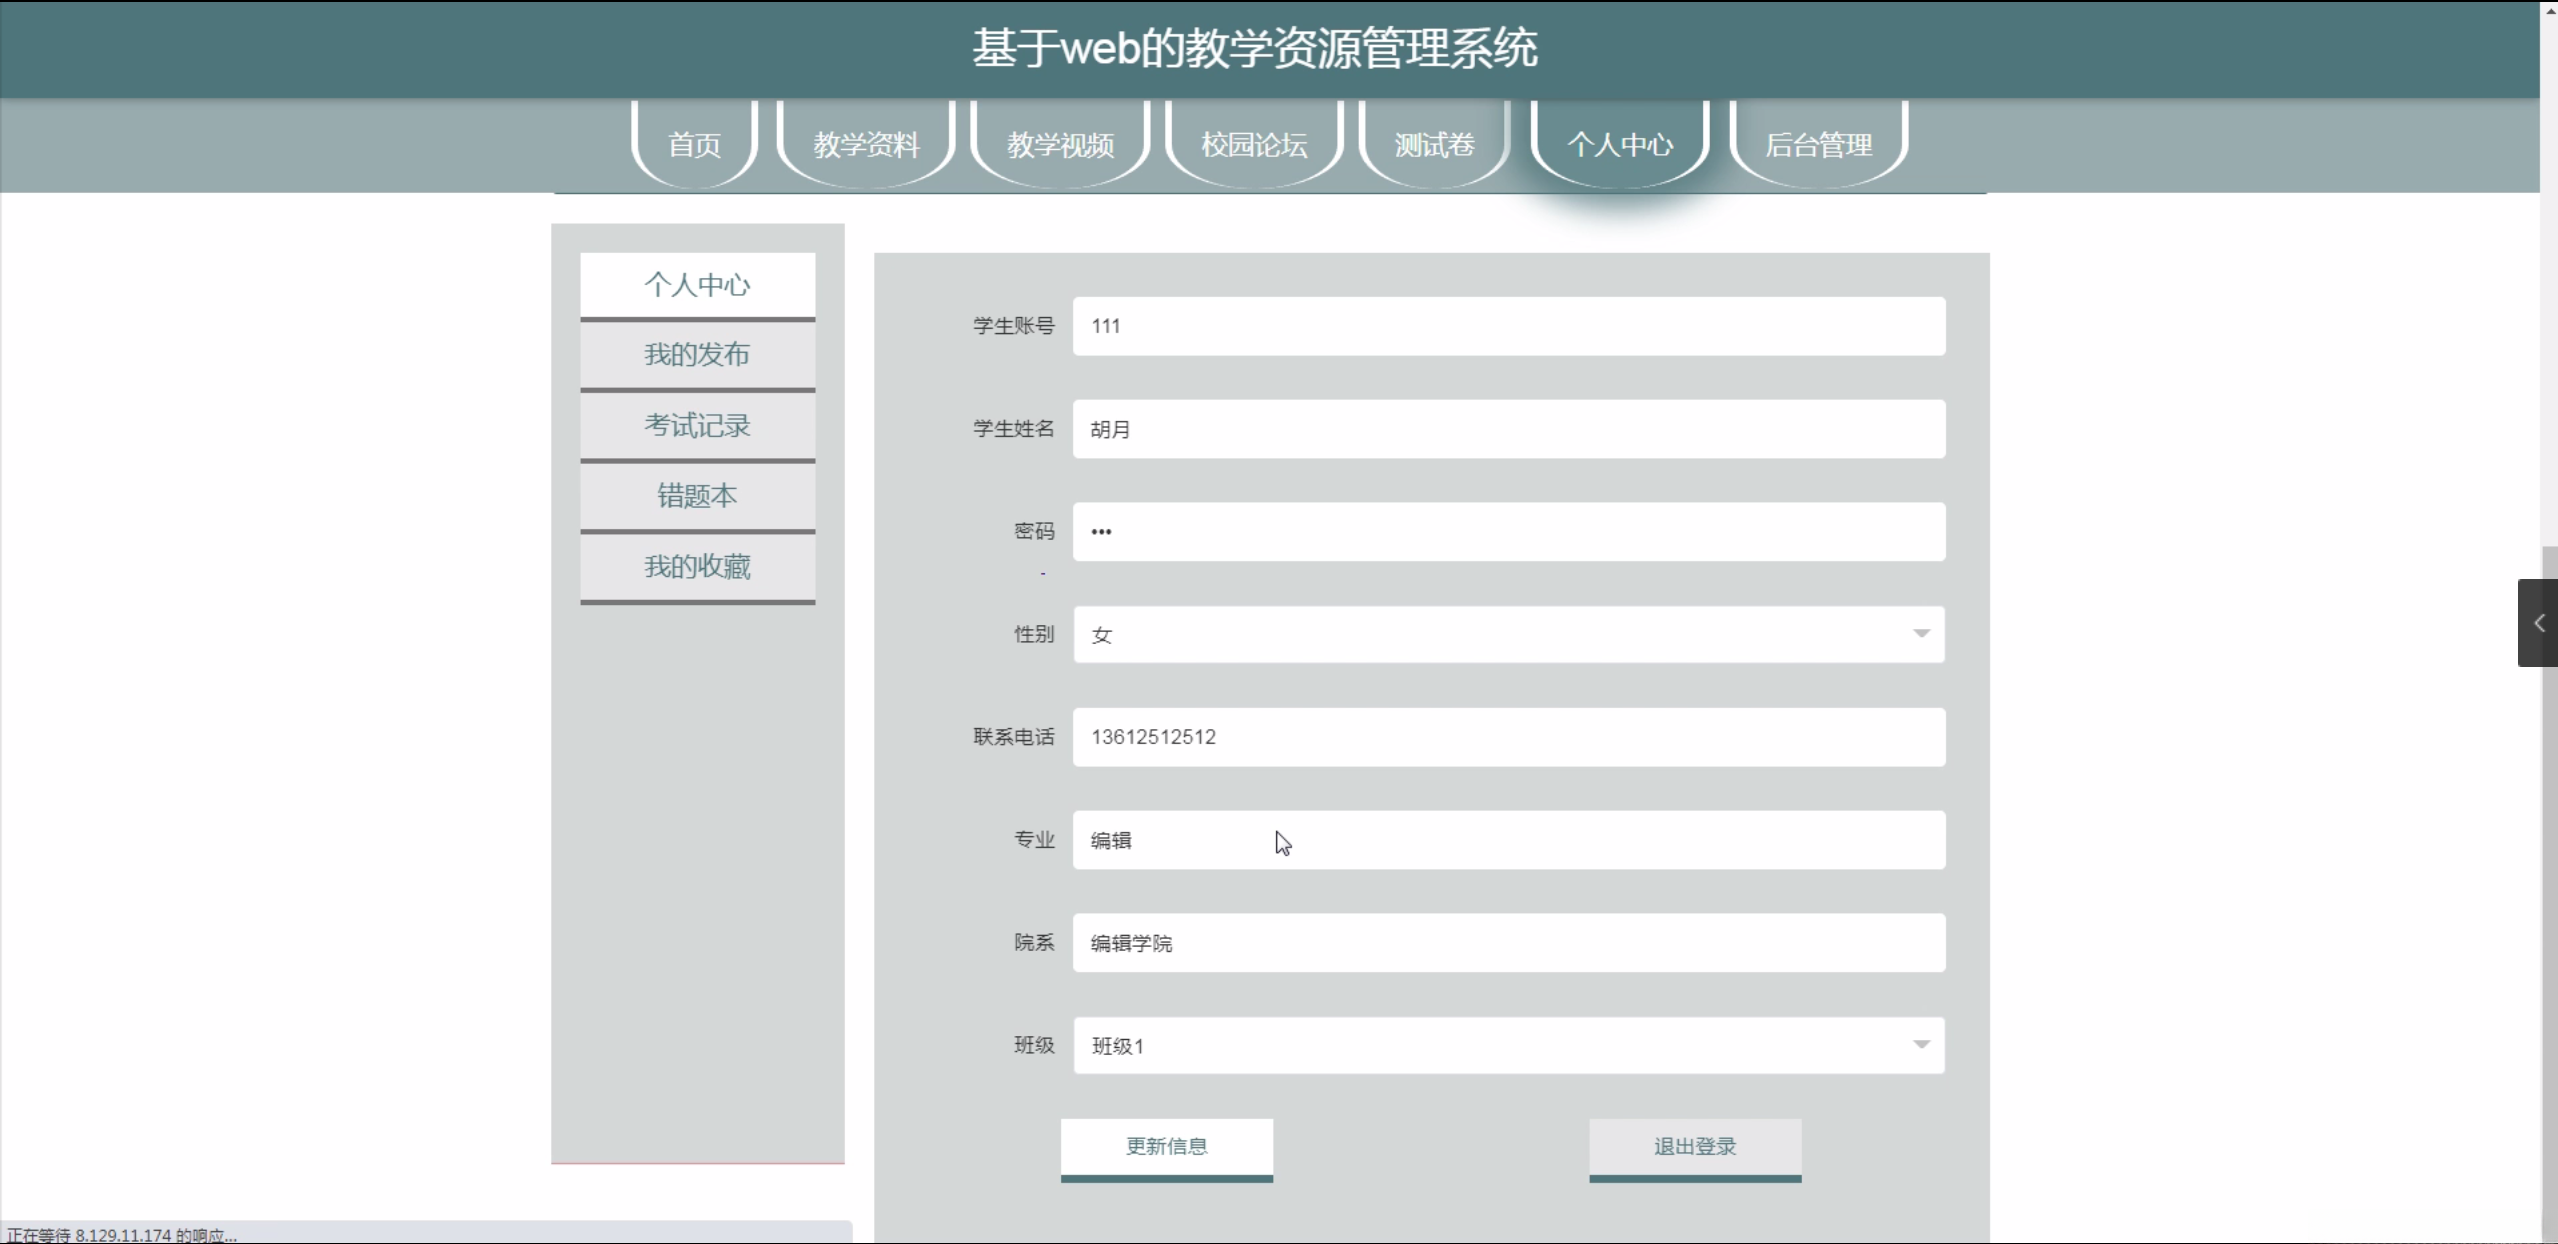Click the 学生姓名 input field
The image size is (2558, 1244).
tap(1508, 429)
